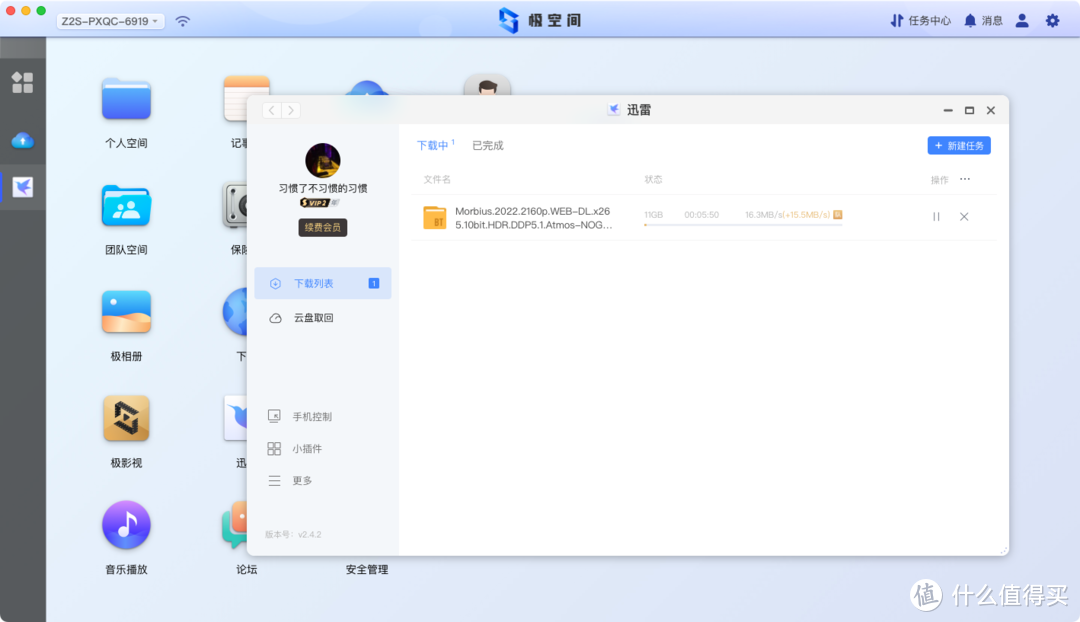The image size is (1080, 622).
Task: Open 小插件 in the Thunder sidebar
Action: point(305,448)
